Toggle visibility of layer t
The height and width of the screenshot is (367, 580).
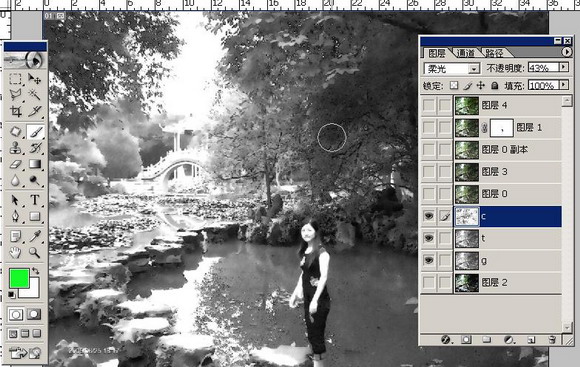click(x=429, y=238)
